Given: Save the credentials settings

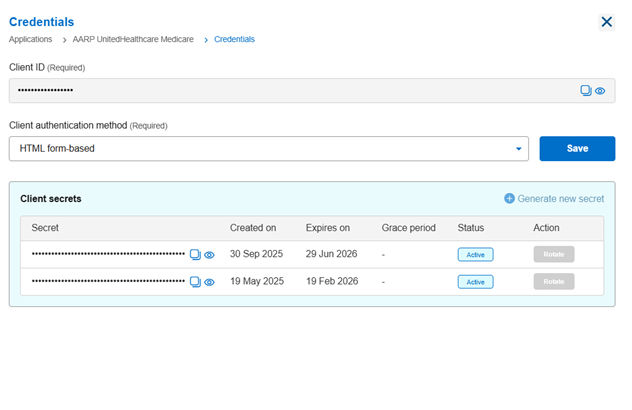Looking at the screenshot, I should 577,148.
